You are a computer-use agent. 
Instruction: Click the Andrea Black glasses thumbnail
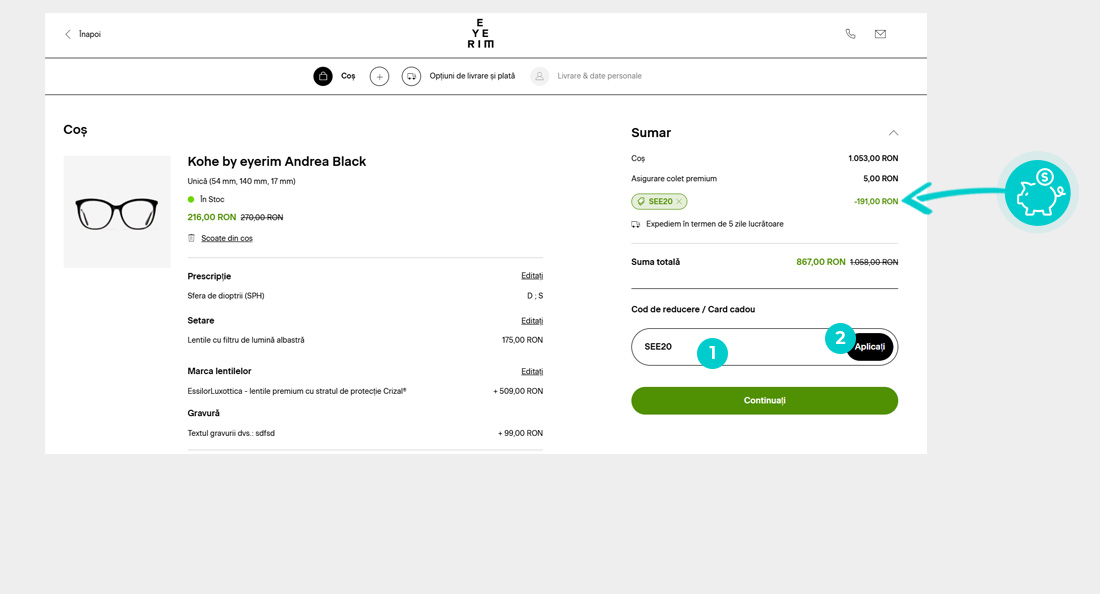(x=117, y=212)
